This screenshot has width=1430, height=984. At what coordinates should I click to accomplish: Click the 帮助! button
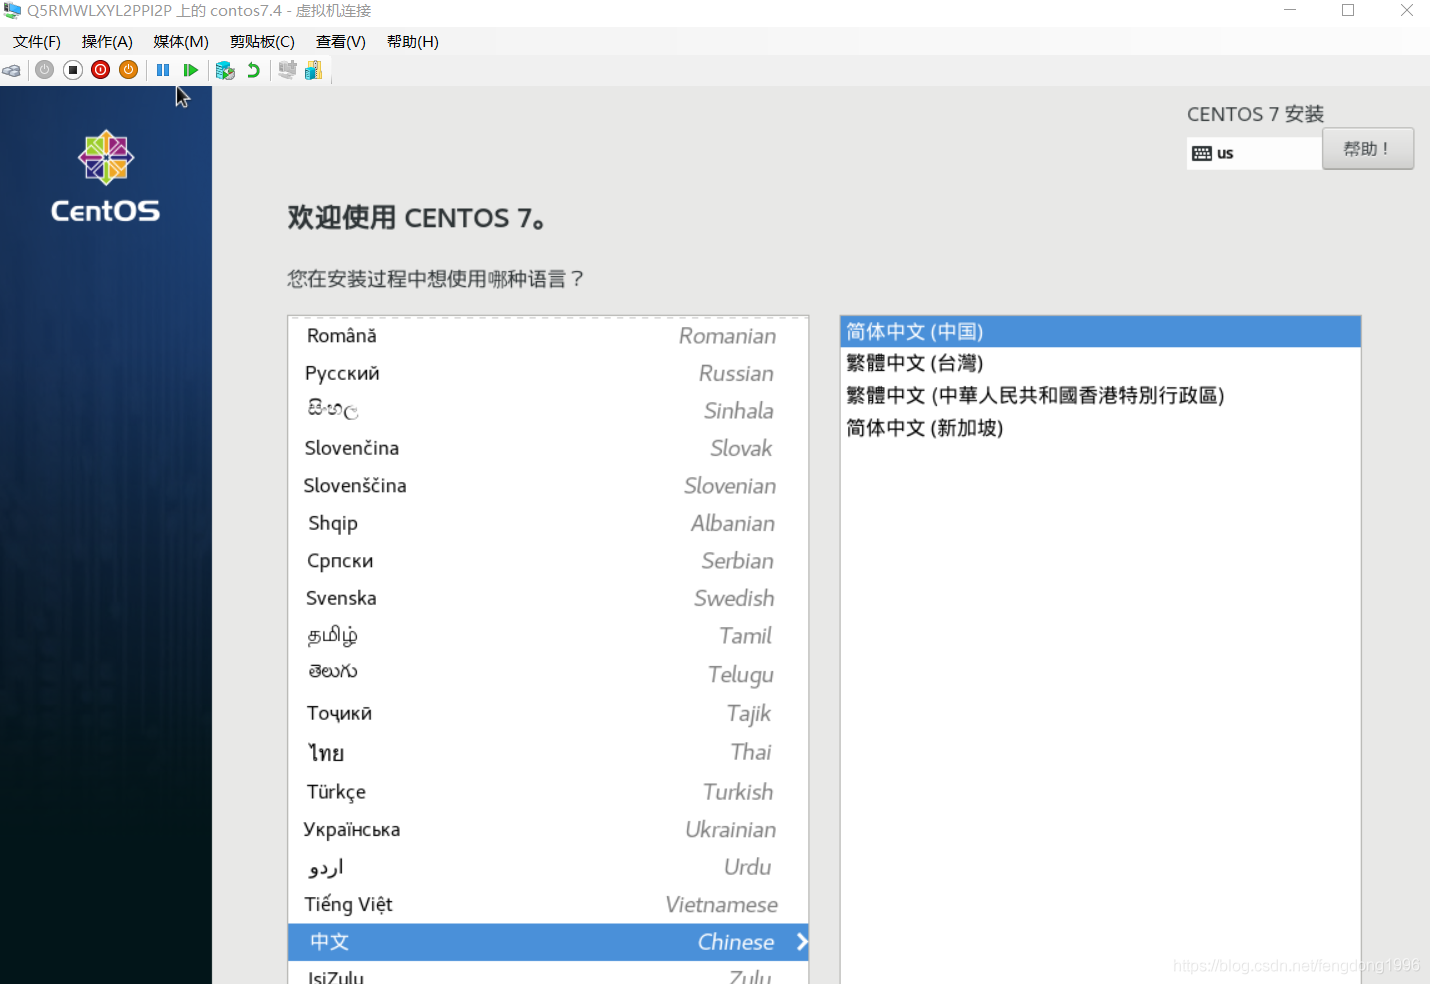[1367, 149]
